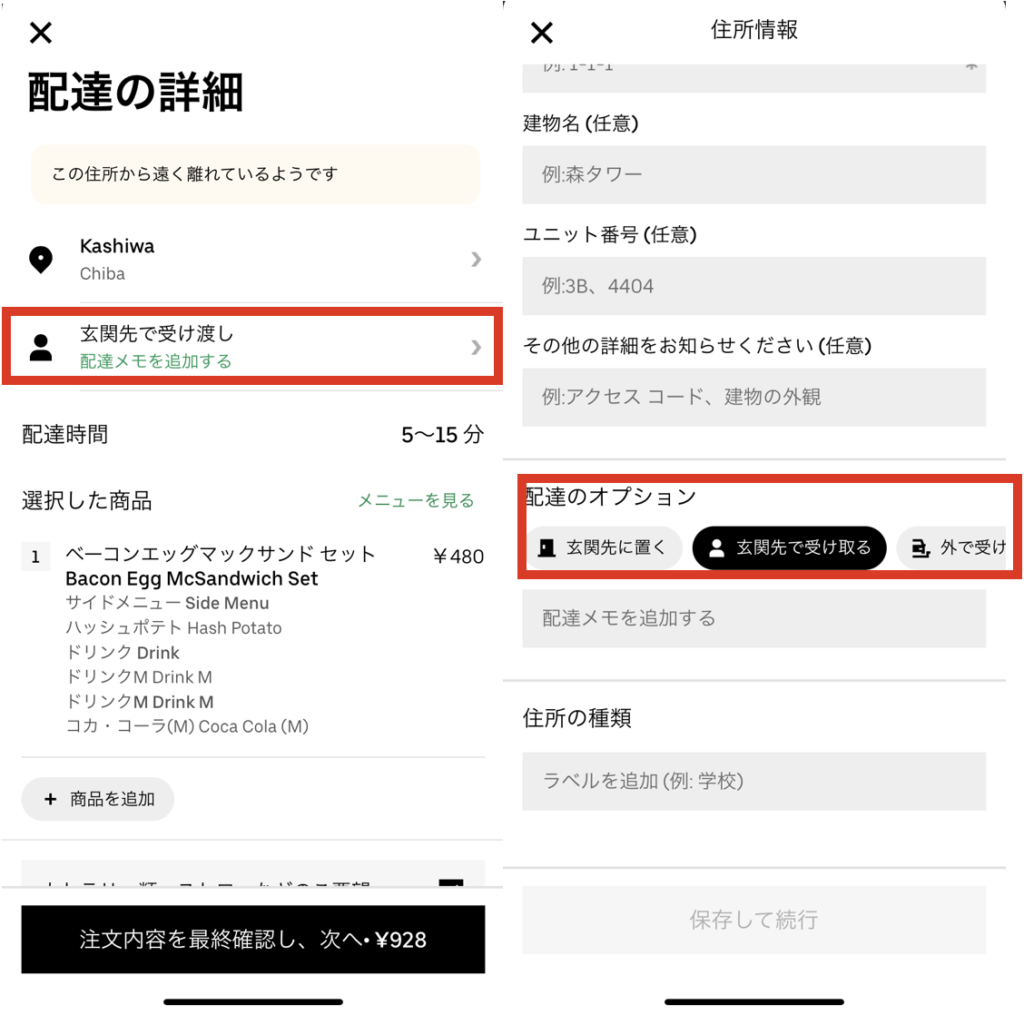Open the 配達メモを追加する green link
Screen dimensions: 1024x1015
[x=155, y=361]
